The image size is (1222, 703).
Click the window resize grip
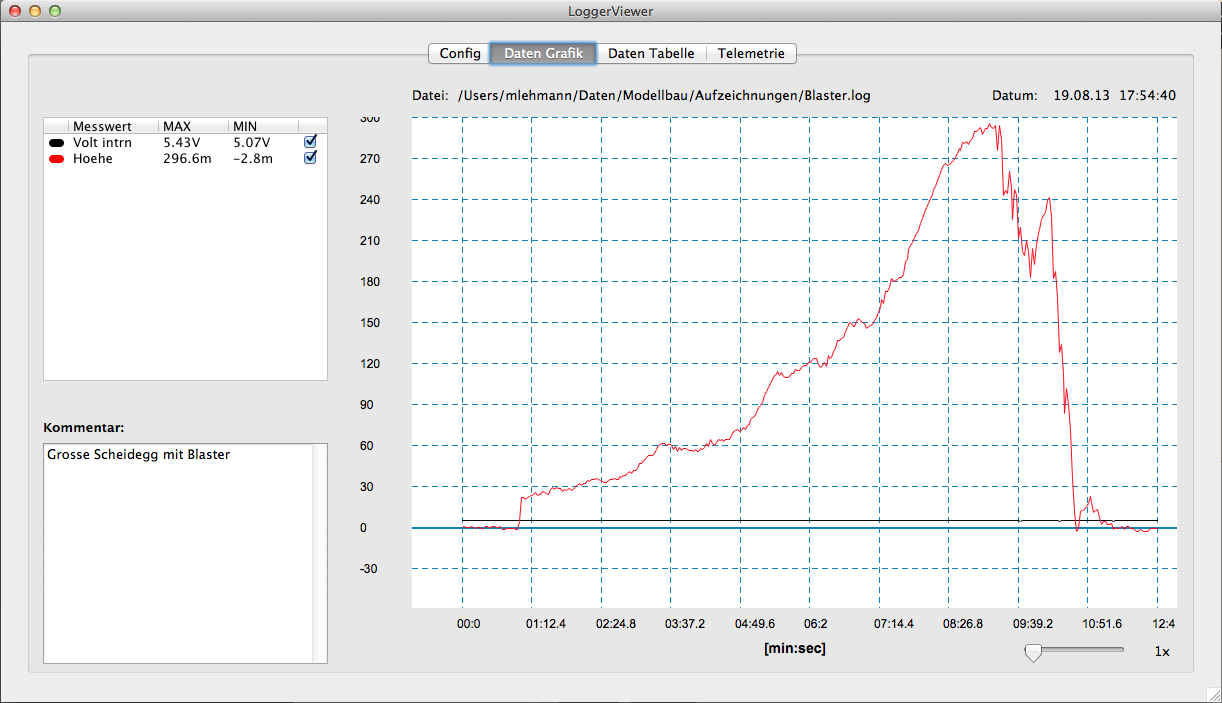click(1213, 694)
